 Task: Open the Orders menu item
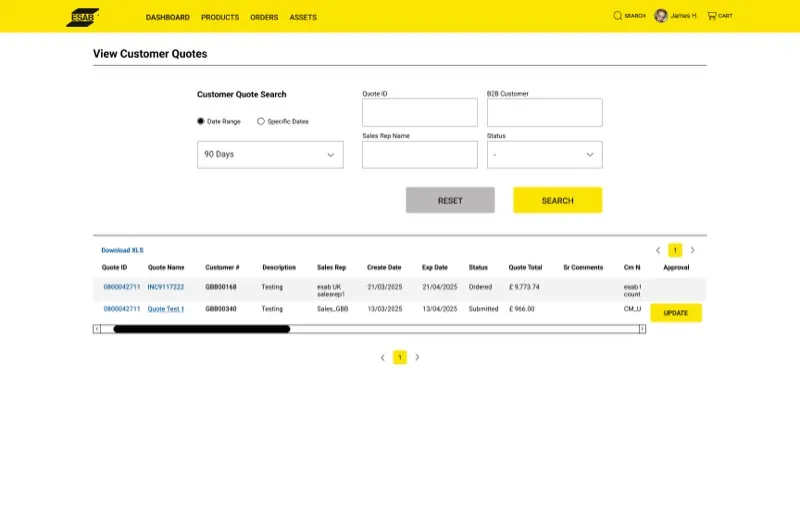click(264, 17)
